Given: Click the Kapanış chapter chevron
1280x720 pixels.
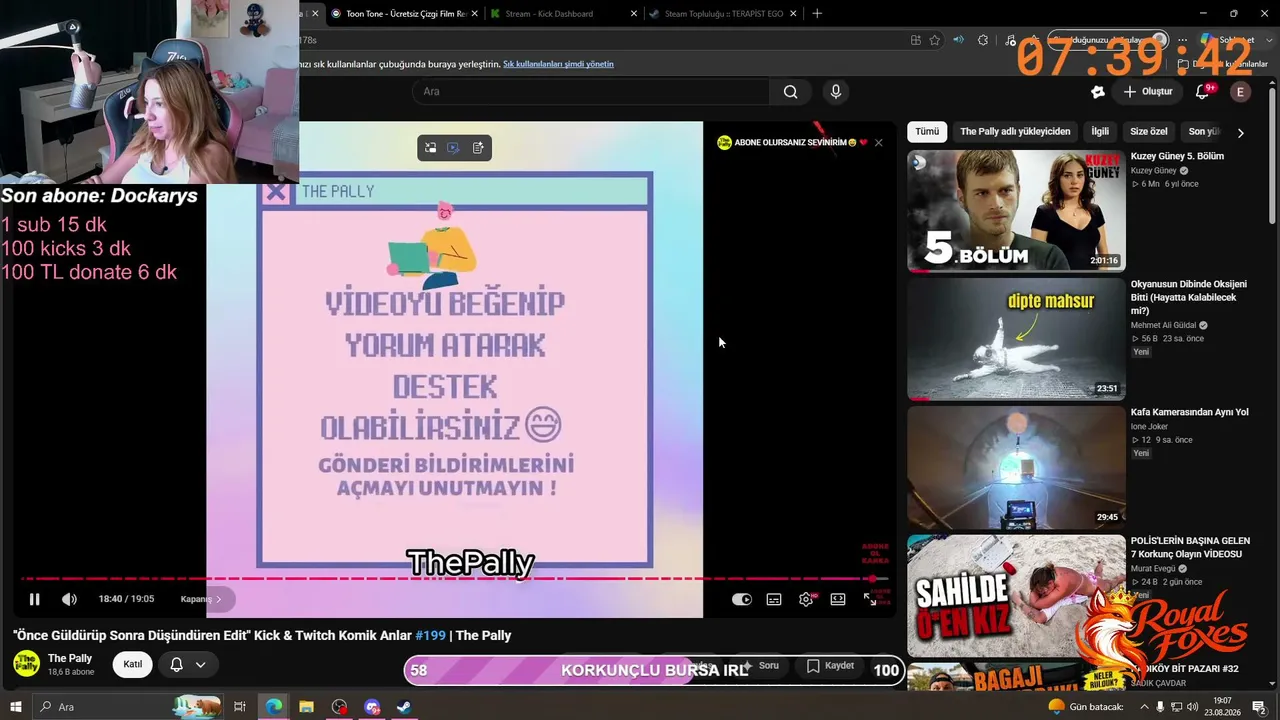Looking at the screenshot, I should (x=218, y=599).
